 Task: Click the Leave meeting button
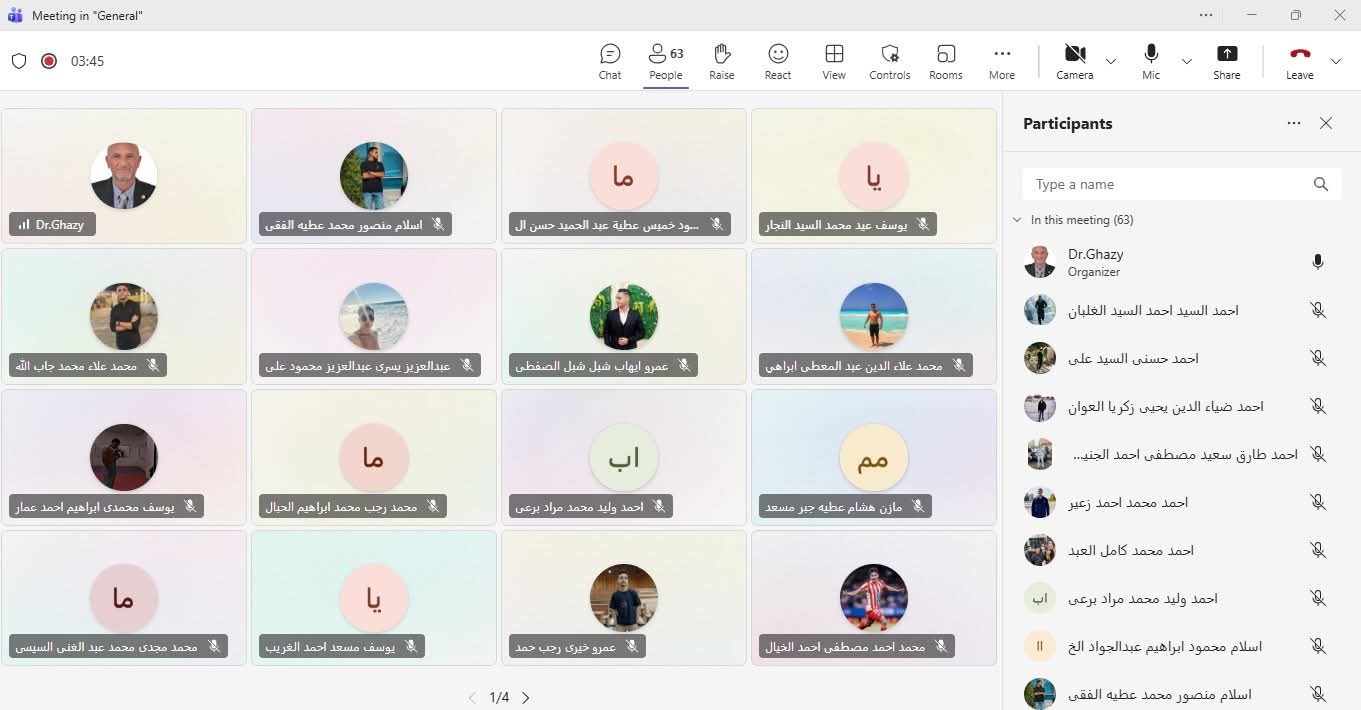pyautogui.click(x=1299, y=61)
